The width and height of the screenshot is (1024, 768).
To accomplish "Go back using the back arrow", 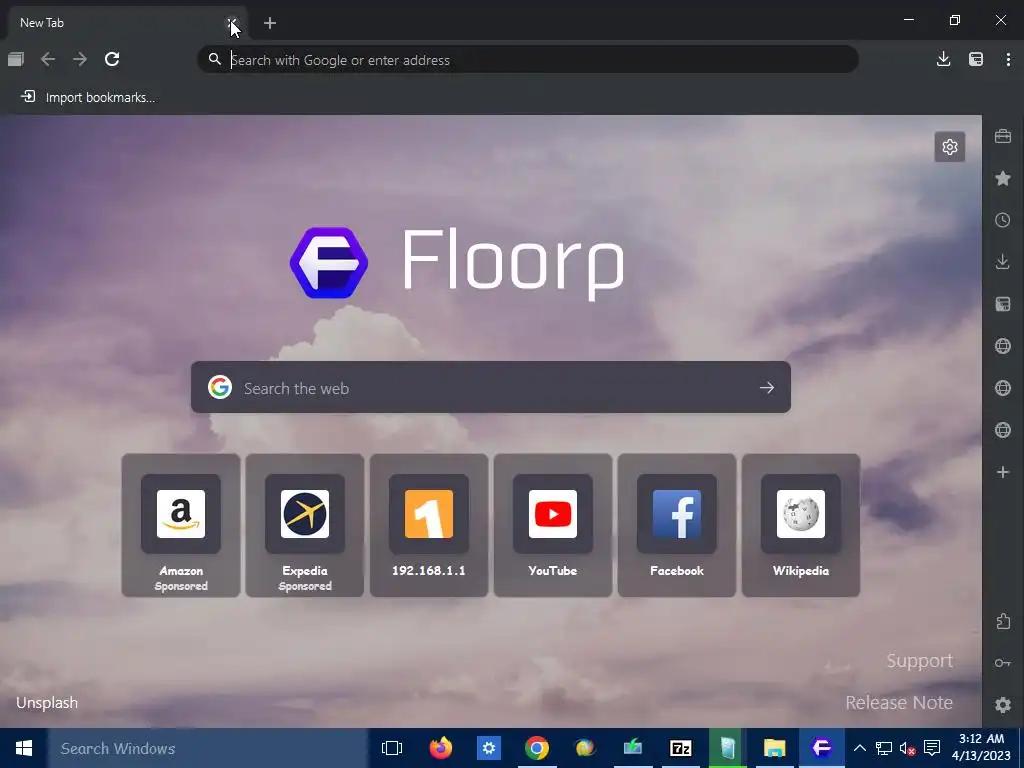I will coord(48,59).
